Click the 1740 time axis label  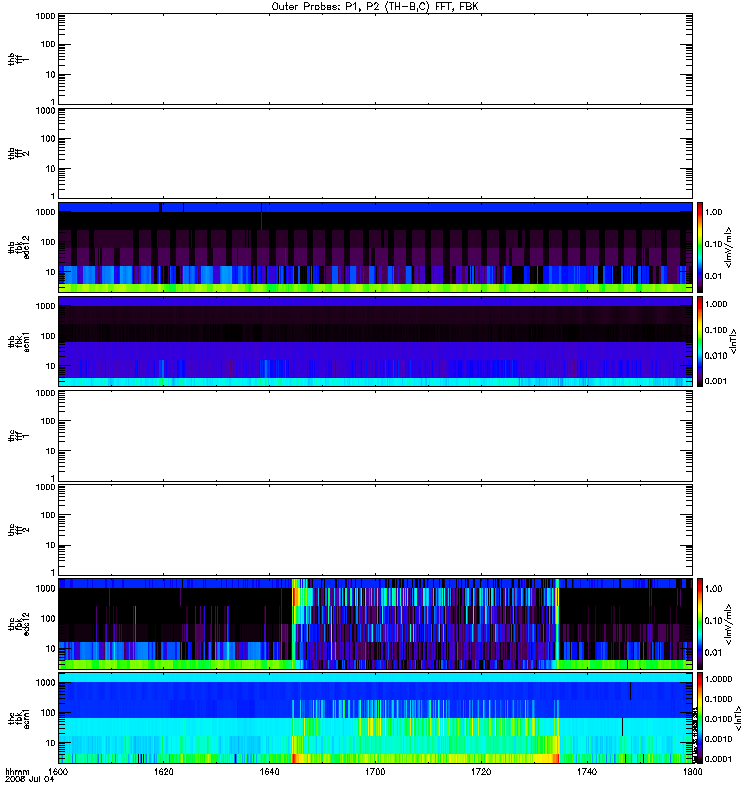[587, 771]
